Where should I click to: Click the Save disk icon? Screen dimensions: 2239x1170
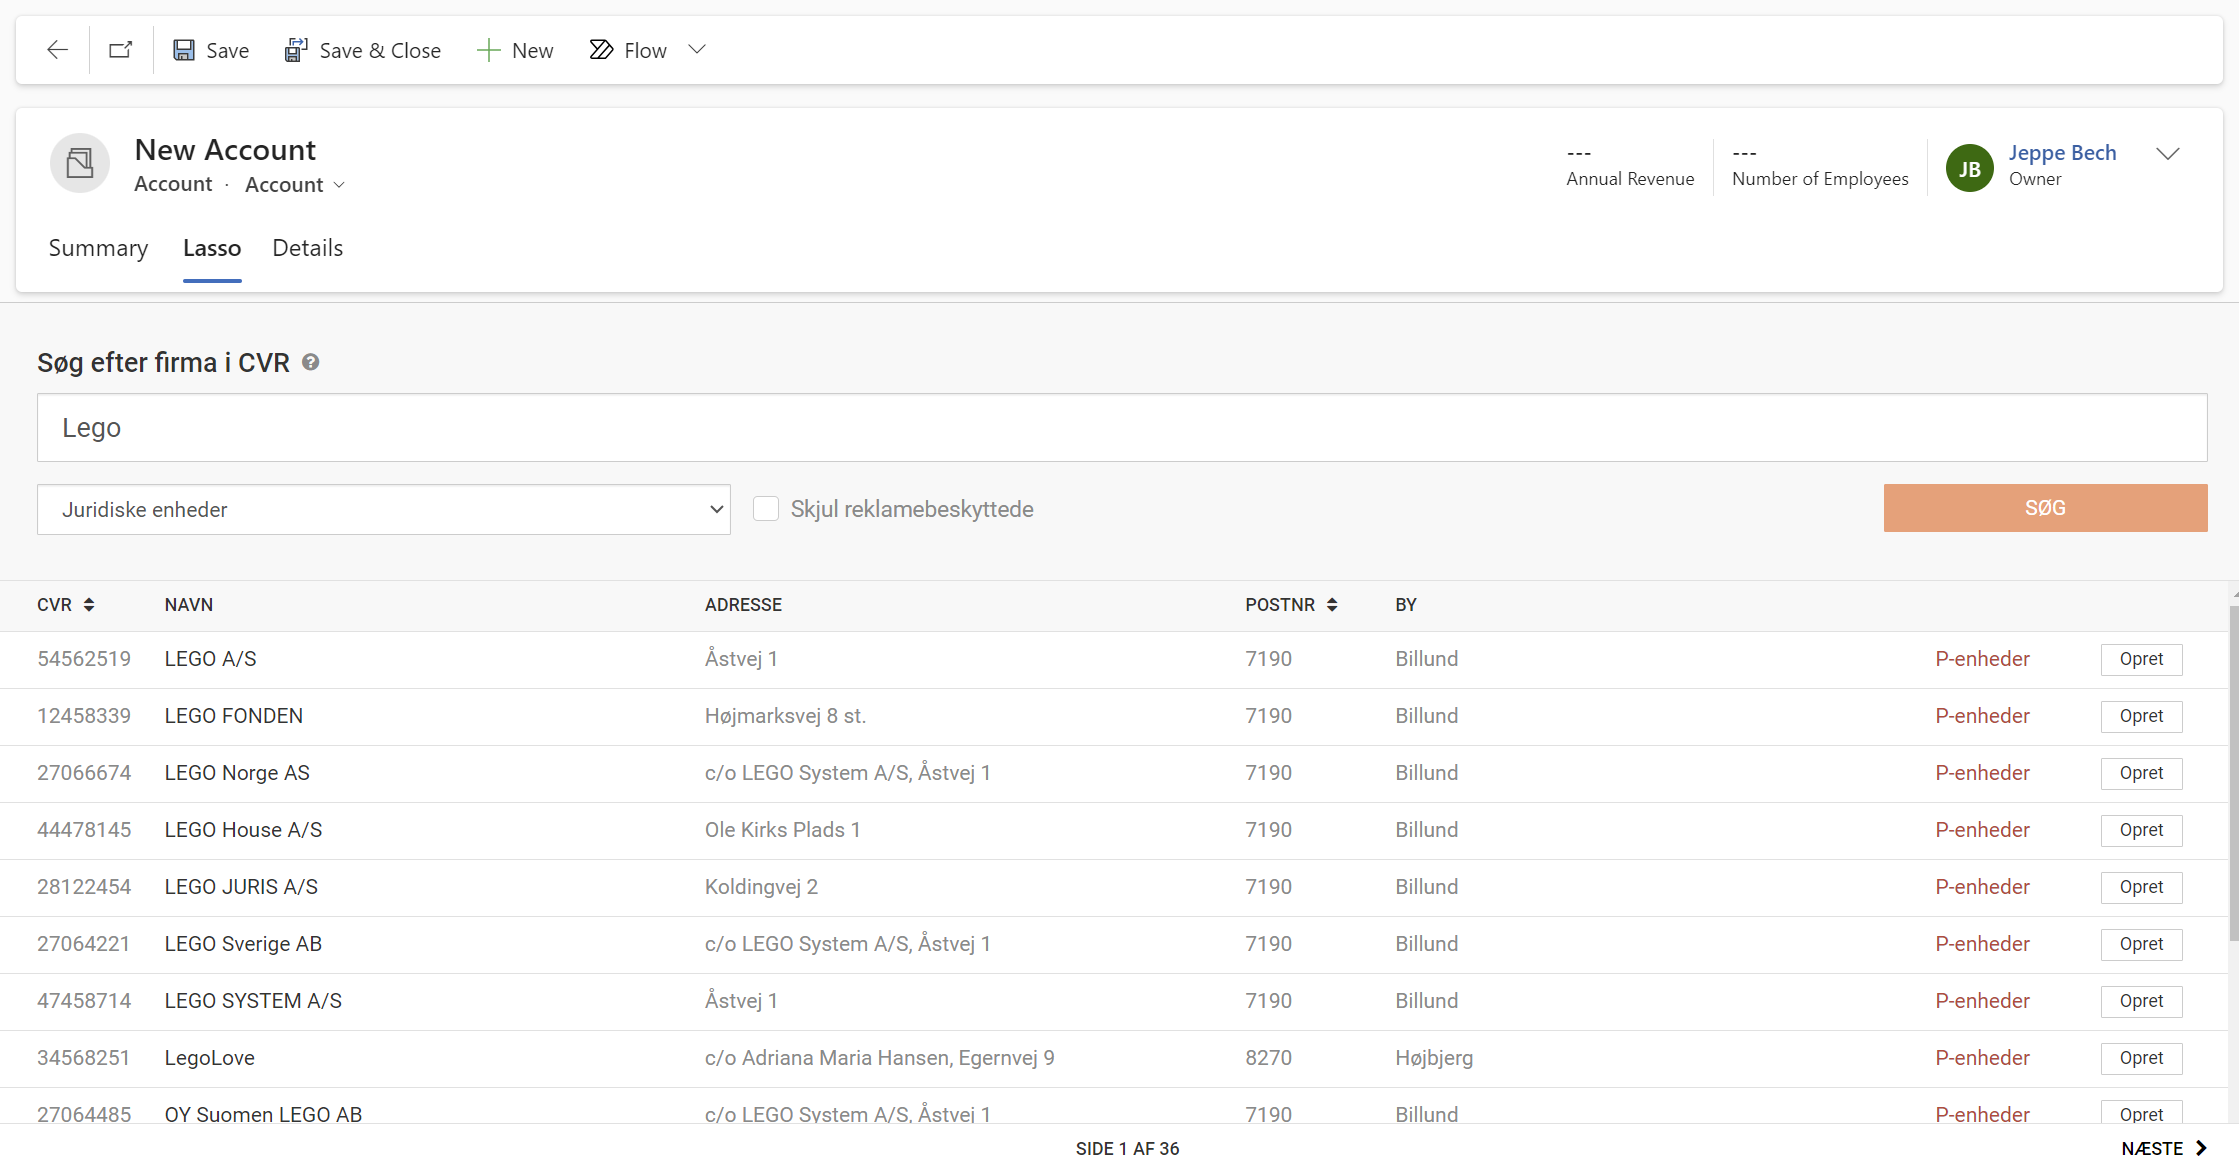pos(184,50)
